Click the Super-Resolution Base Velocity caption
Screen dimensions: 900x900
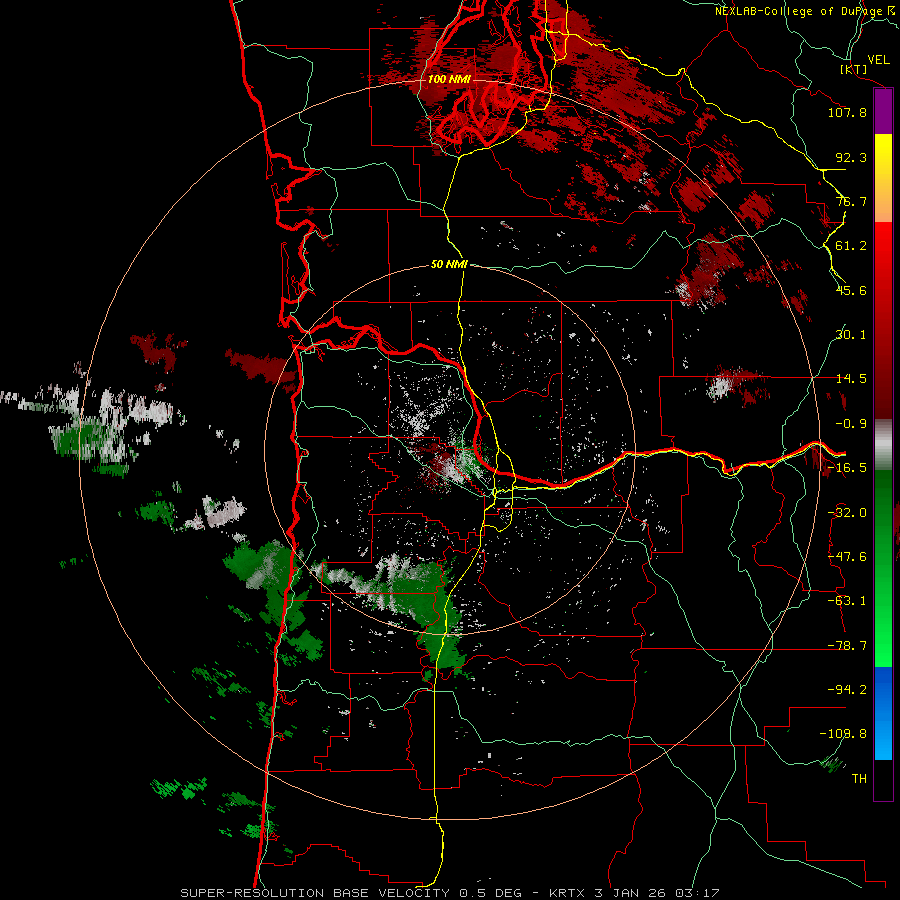point(449,893)
